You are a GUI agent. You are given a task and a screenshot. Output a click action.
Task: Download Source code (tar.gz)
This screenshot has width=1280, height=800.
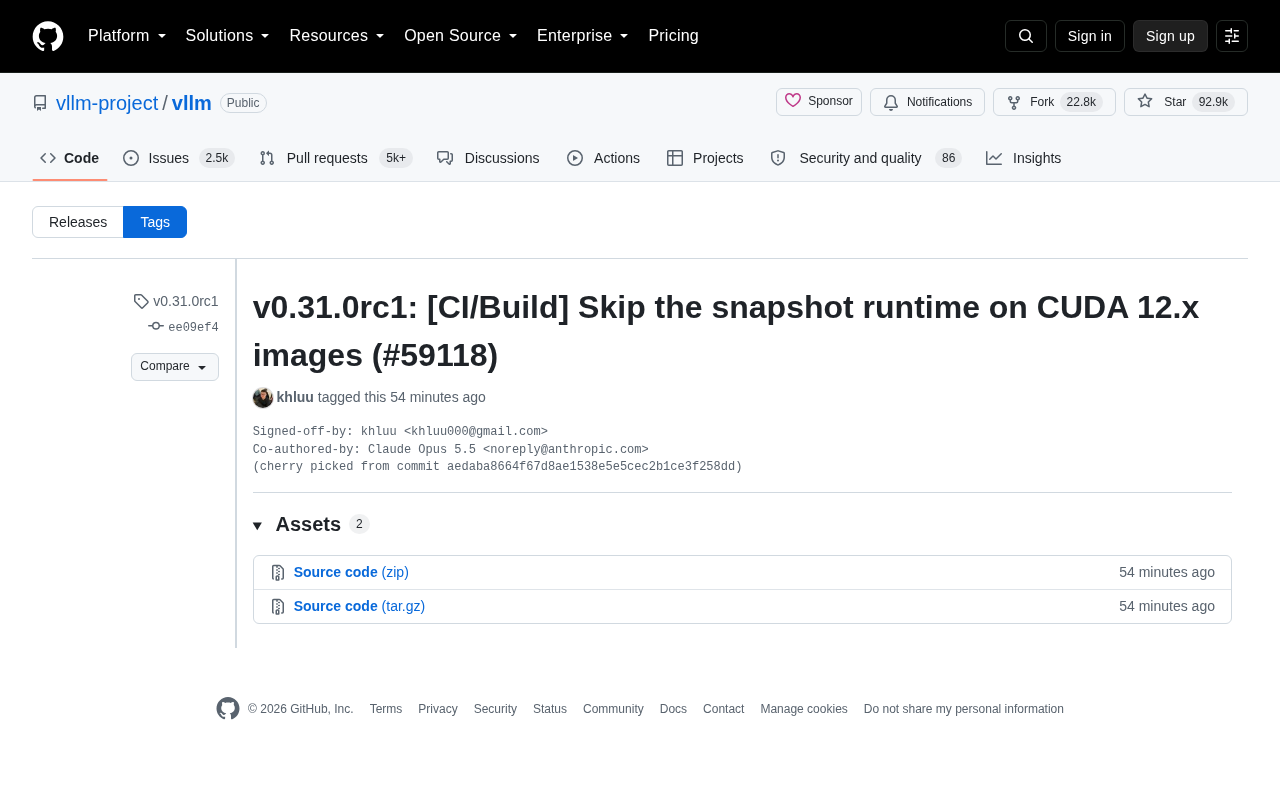click(359, 606)
